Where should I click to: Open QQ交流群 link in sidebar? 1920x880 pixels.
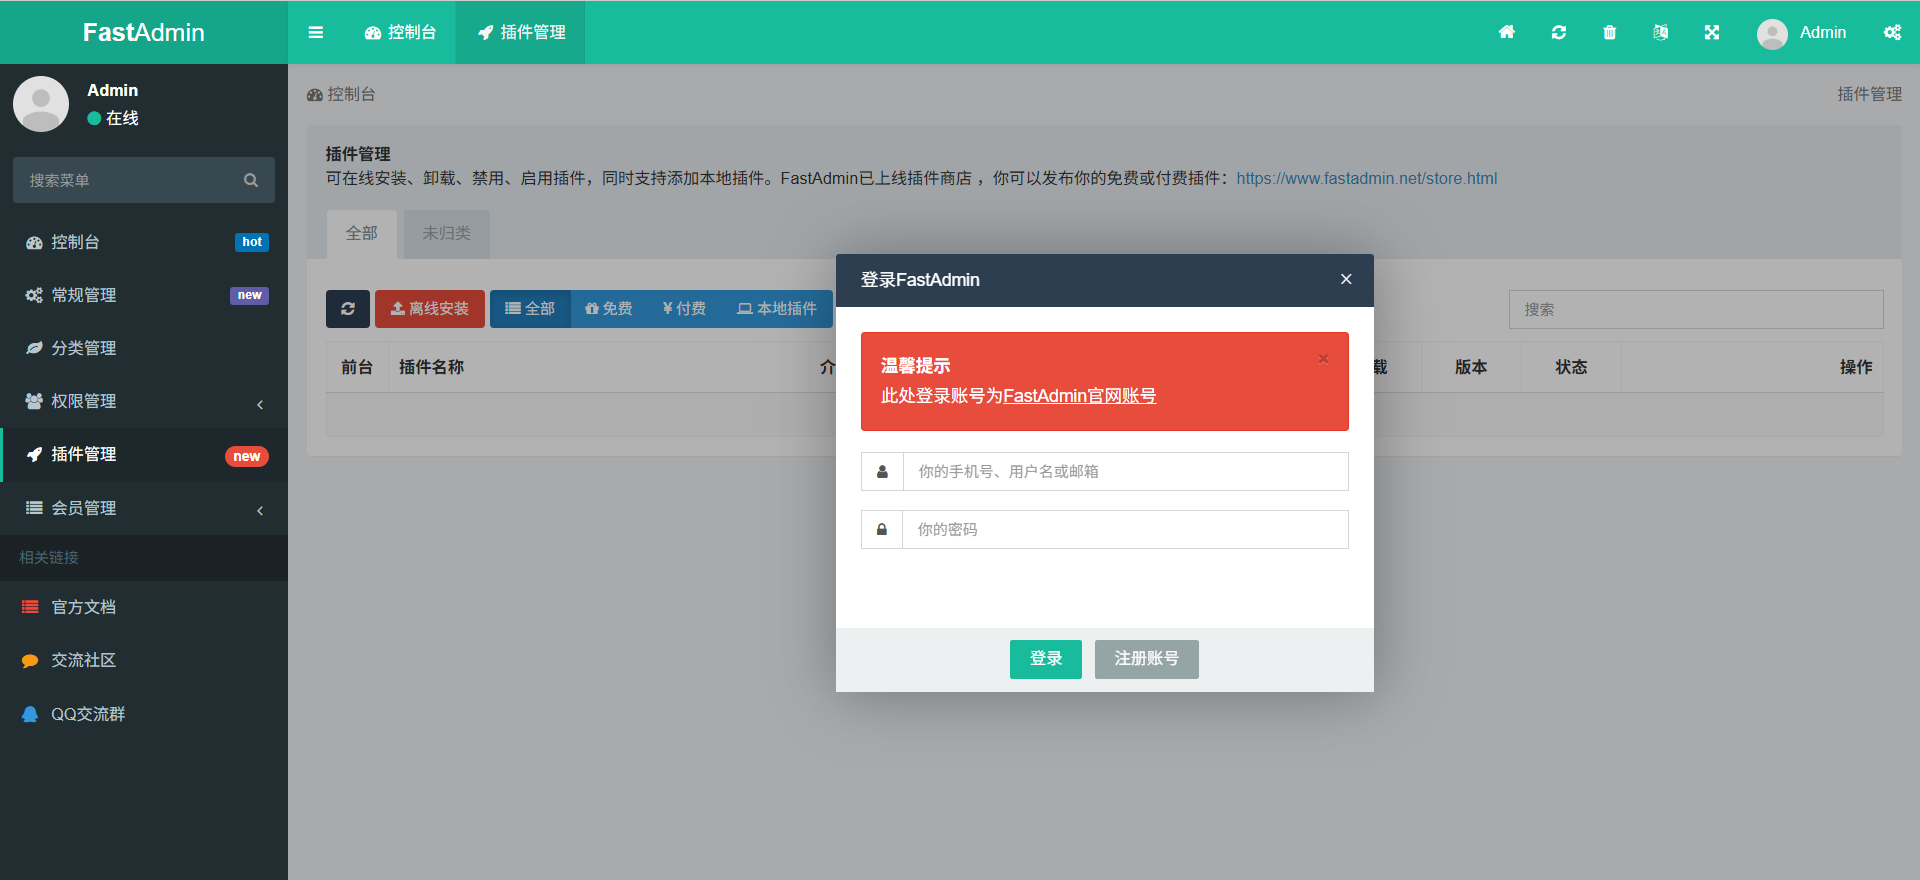click(144, 714)
